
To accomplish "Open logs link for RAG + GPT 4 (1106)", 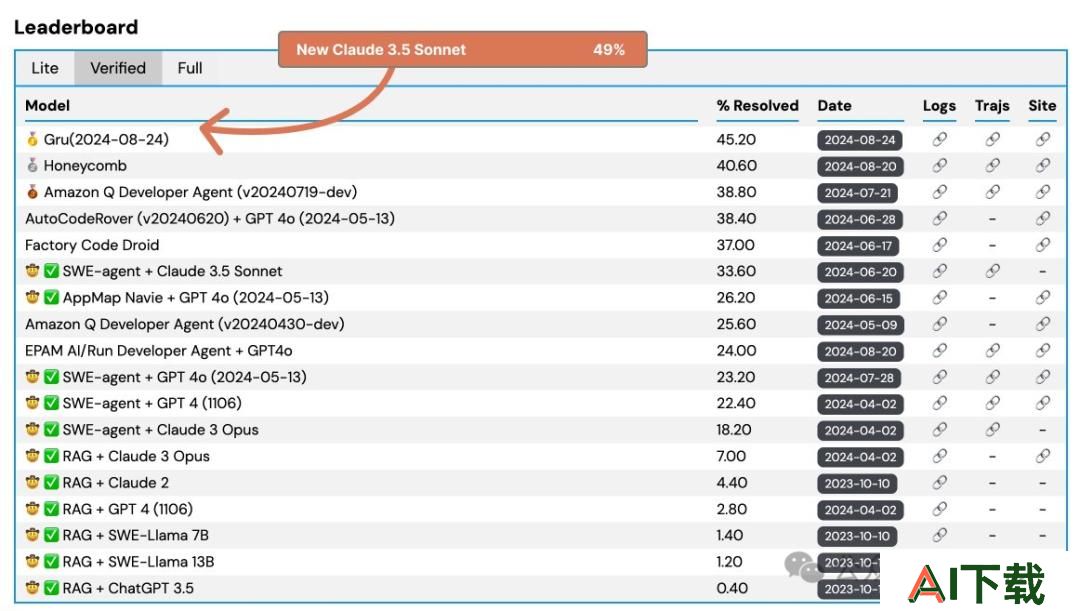I will (939, 510).
